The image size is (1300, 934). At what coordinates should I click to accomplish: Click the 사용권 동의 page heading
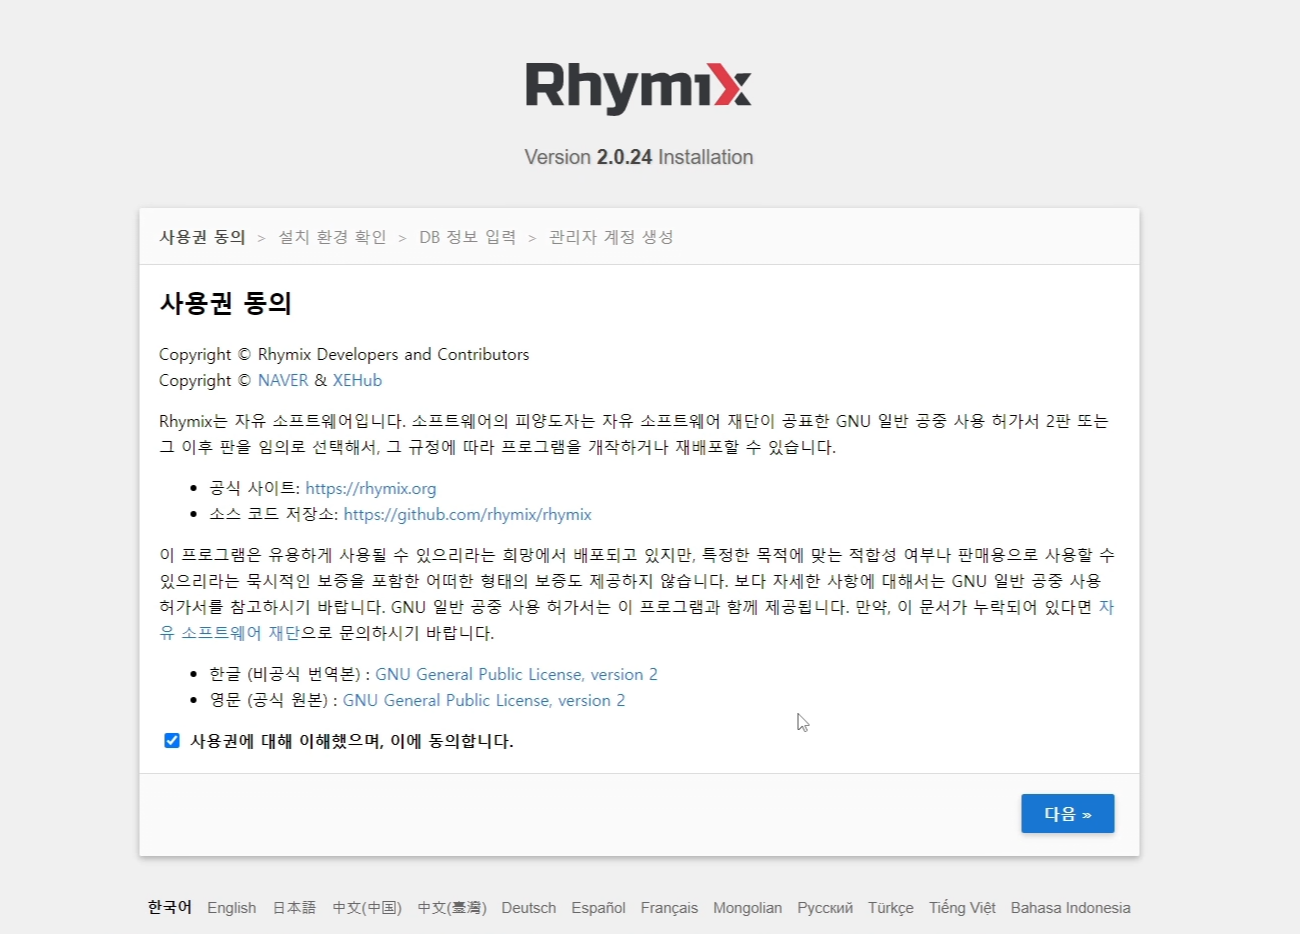(x=225, y=303)
